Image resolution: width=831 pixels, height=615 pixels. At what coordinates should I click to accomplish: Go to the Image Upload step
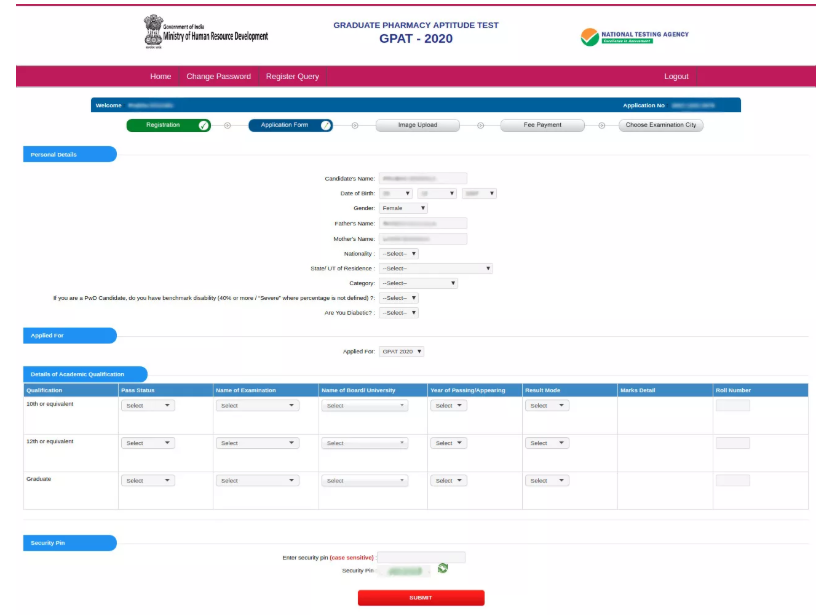[420, 125]
